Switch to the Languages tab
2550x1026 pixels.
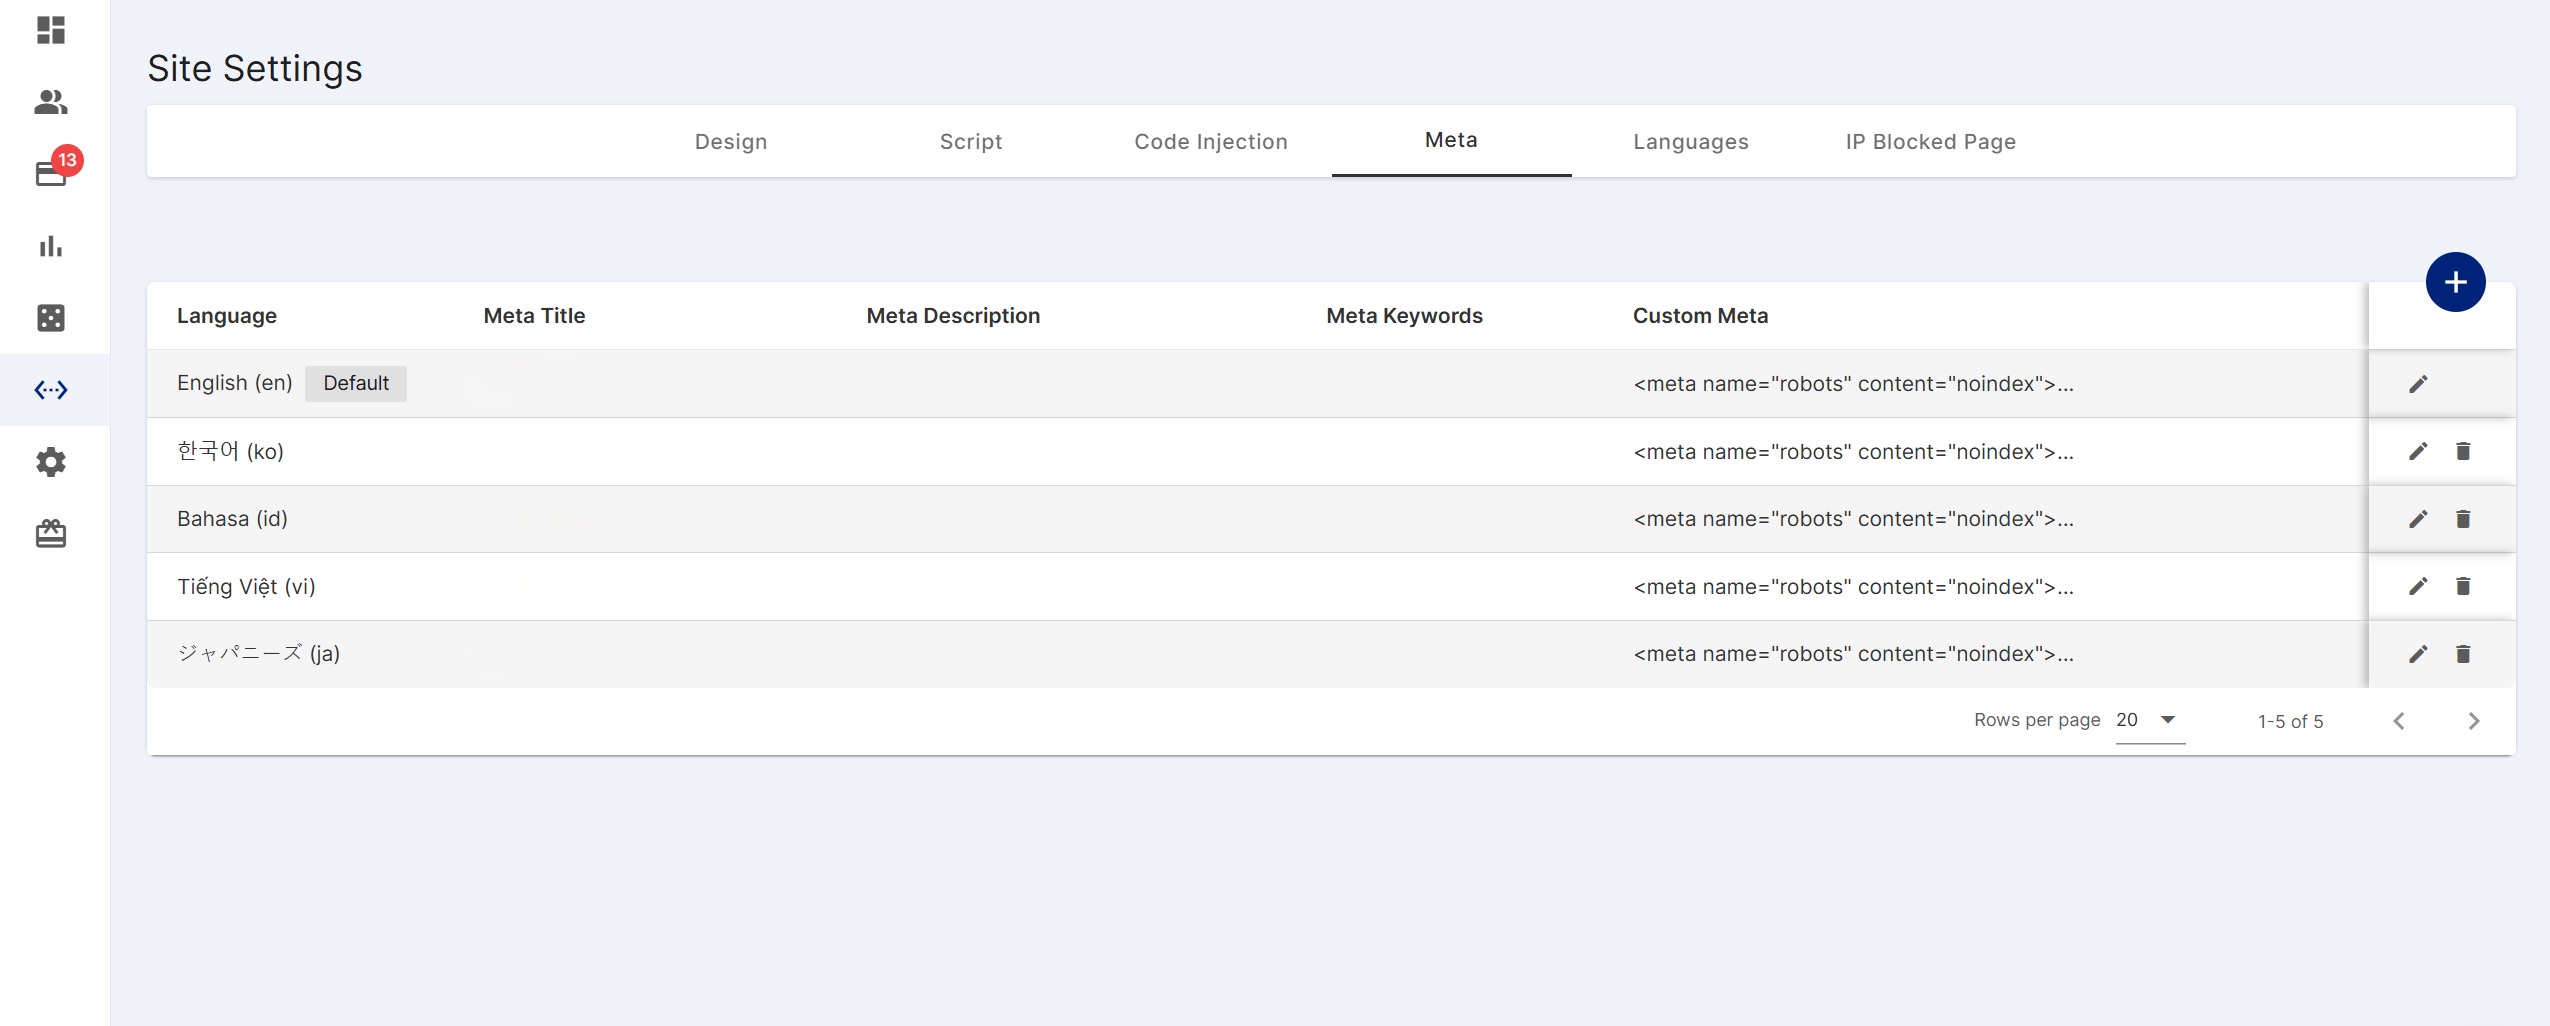point(1691,142)
